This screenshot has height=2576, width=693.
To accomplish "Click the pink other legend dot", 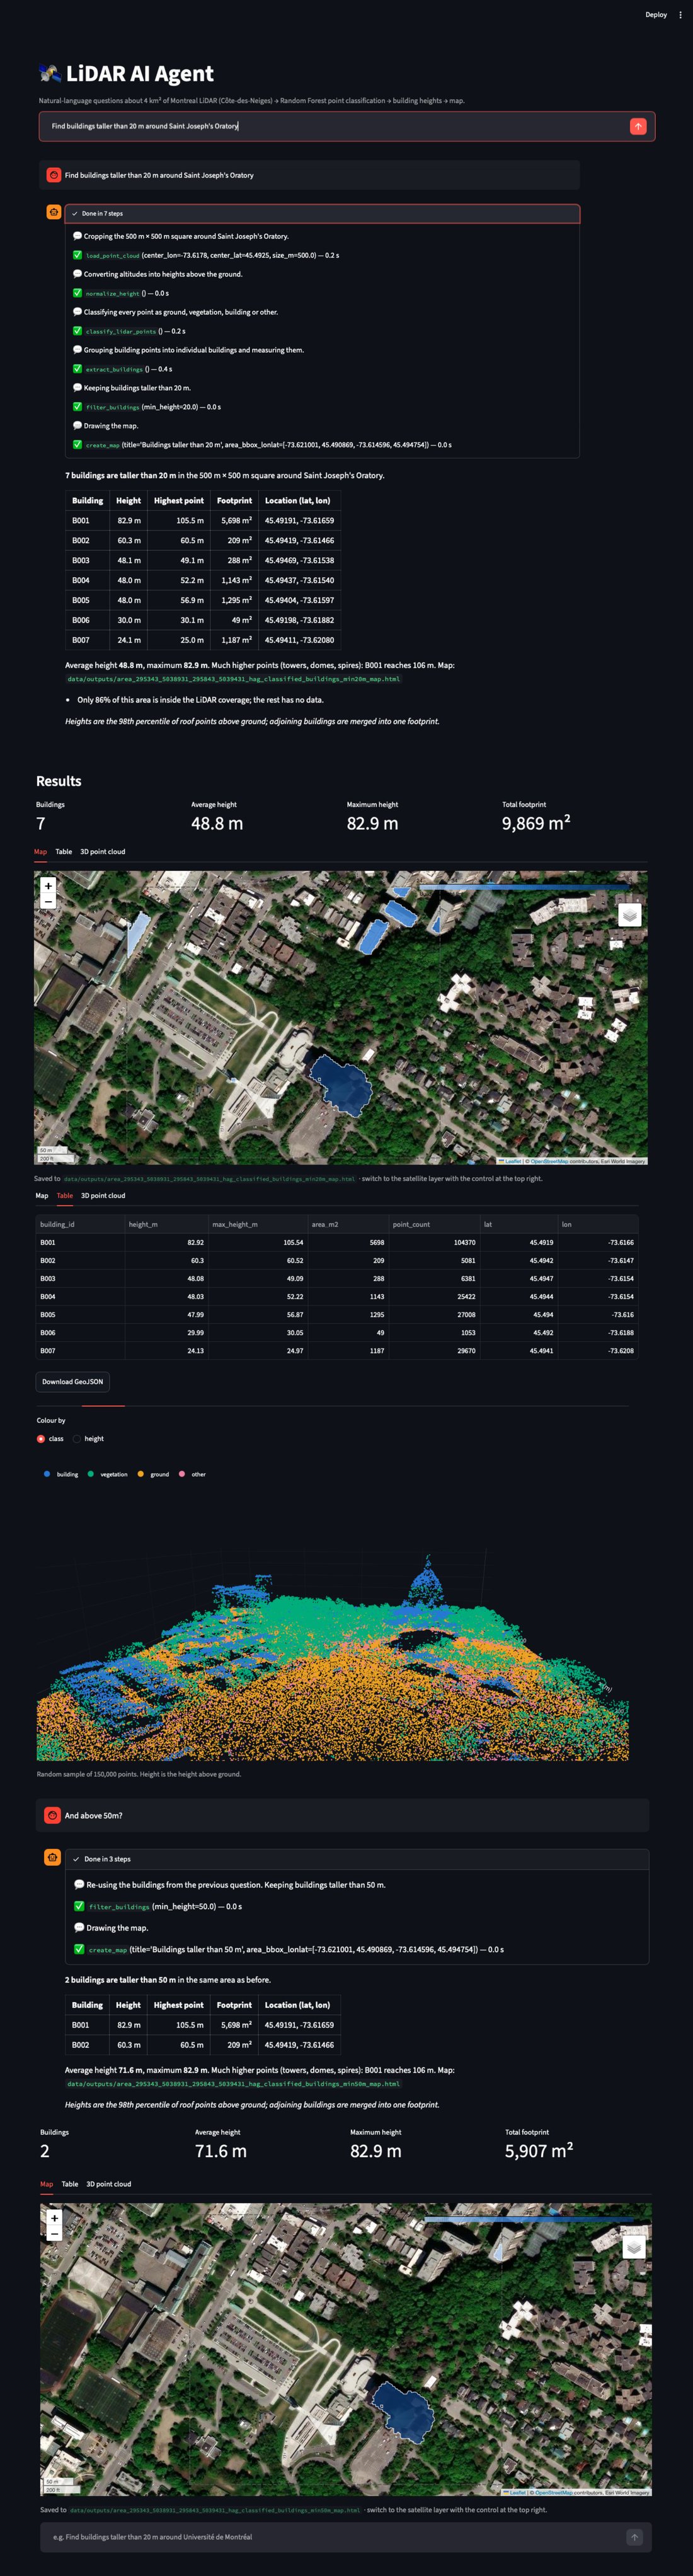I will [x=182, y=1474].
